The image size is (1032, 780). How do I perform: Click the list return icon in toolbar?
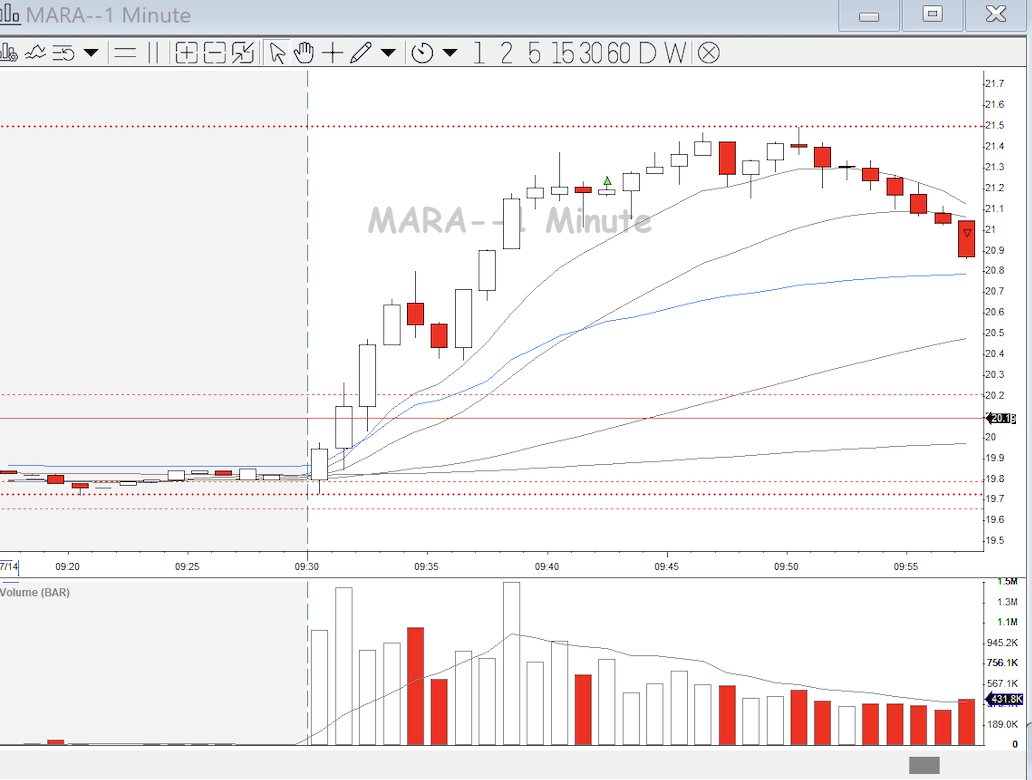click(x=64, y=53)
